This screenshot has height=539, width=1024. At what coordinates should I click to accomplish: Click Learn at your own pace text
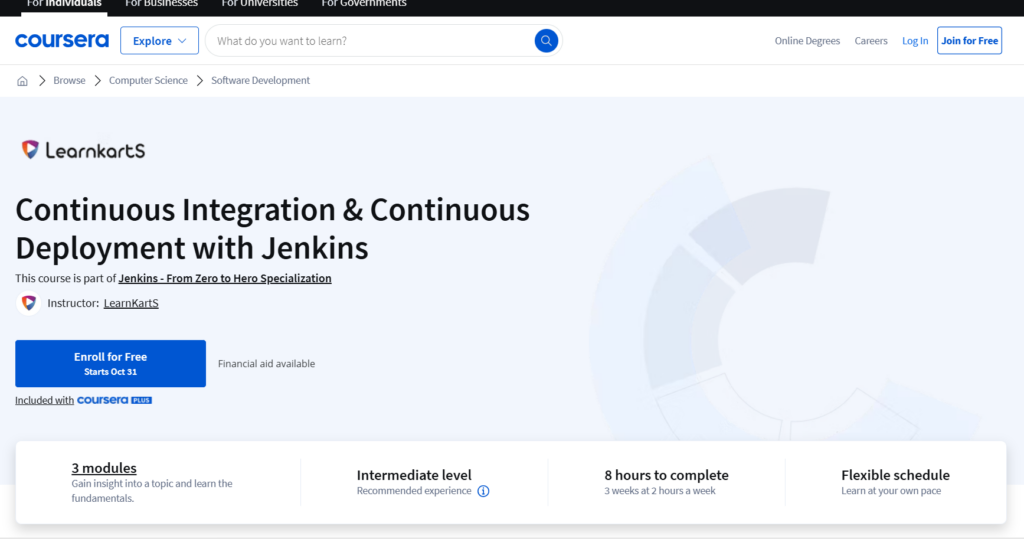click(891, 491)
